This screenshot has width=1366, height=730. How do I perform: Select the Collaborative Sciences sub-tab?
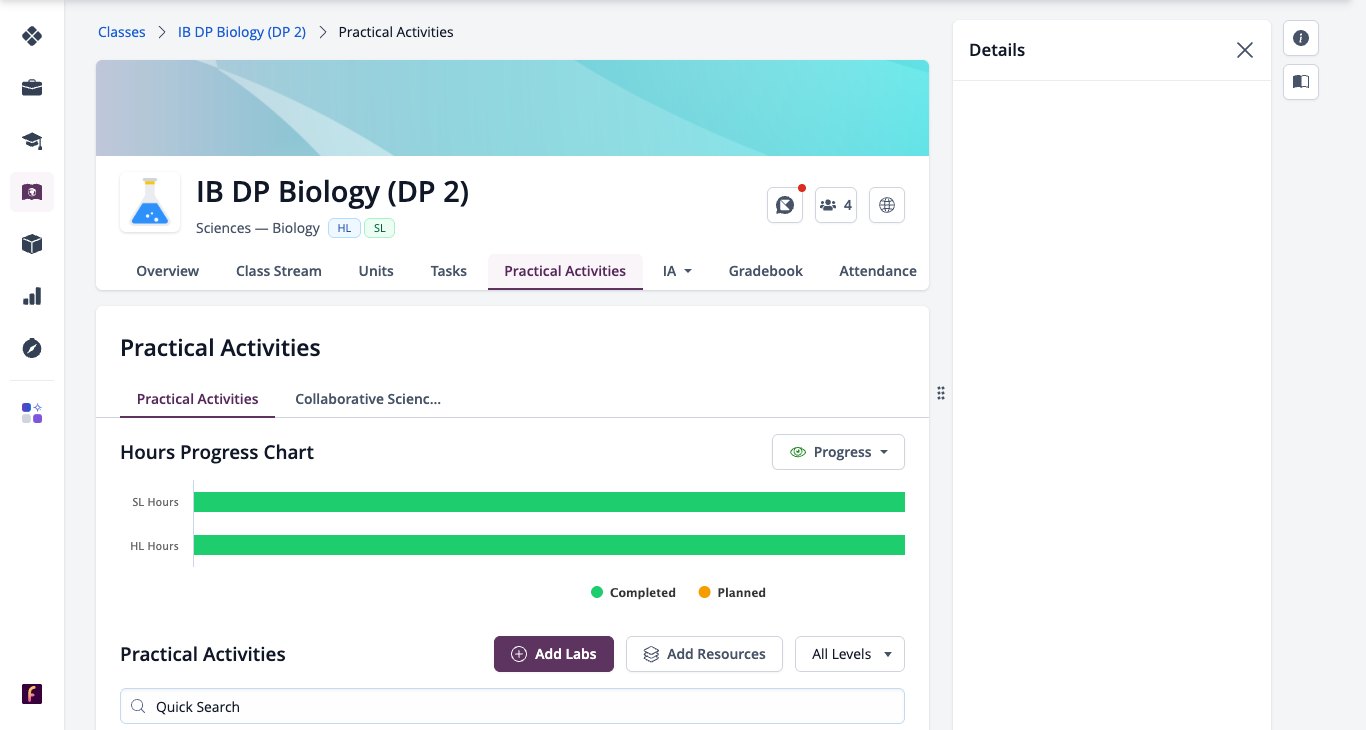pos(368,399)
